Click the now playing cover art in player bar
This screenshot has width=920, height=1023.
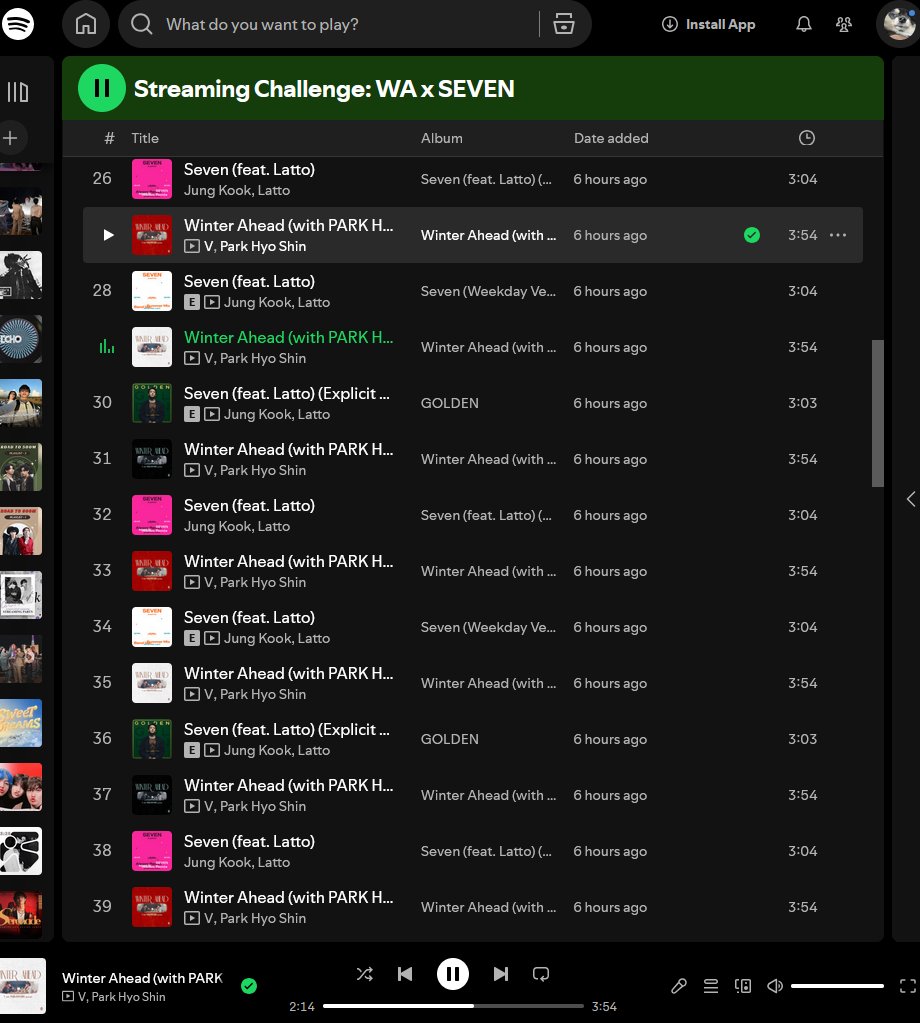(x=23, y=986)
